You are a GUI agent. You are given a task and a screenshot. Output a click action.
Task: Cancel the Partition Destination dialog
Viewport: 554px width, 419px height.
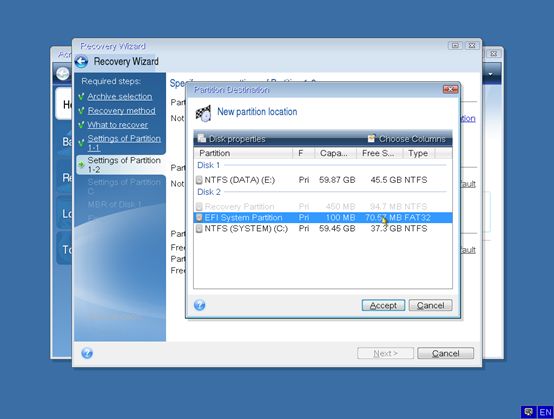click(x=430, y=305)
